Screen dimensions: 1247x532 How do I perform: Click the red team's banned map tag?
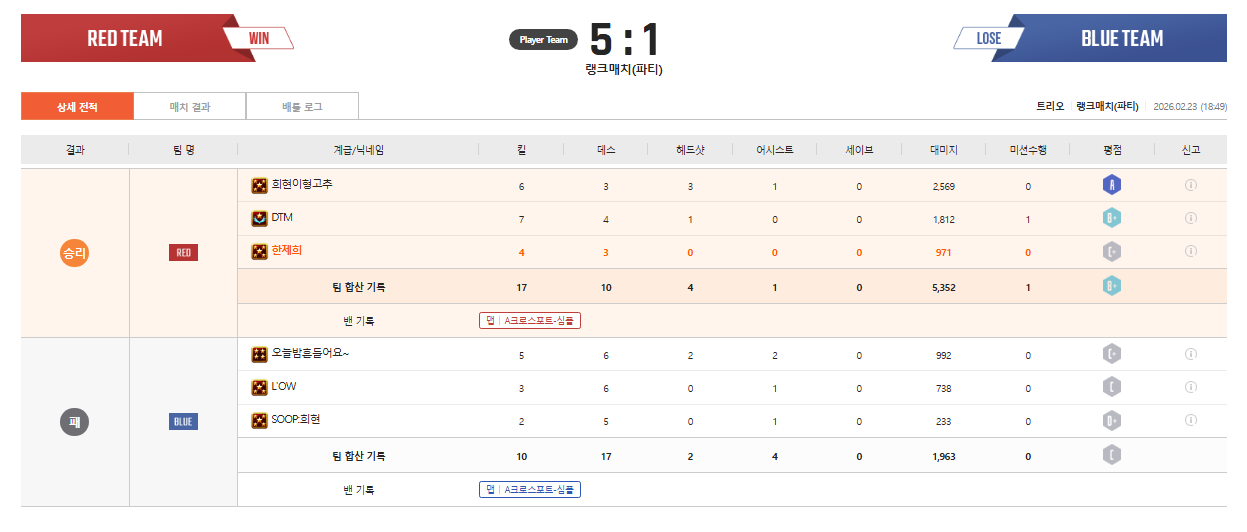click(x=530, y=321)
